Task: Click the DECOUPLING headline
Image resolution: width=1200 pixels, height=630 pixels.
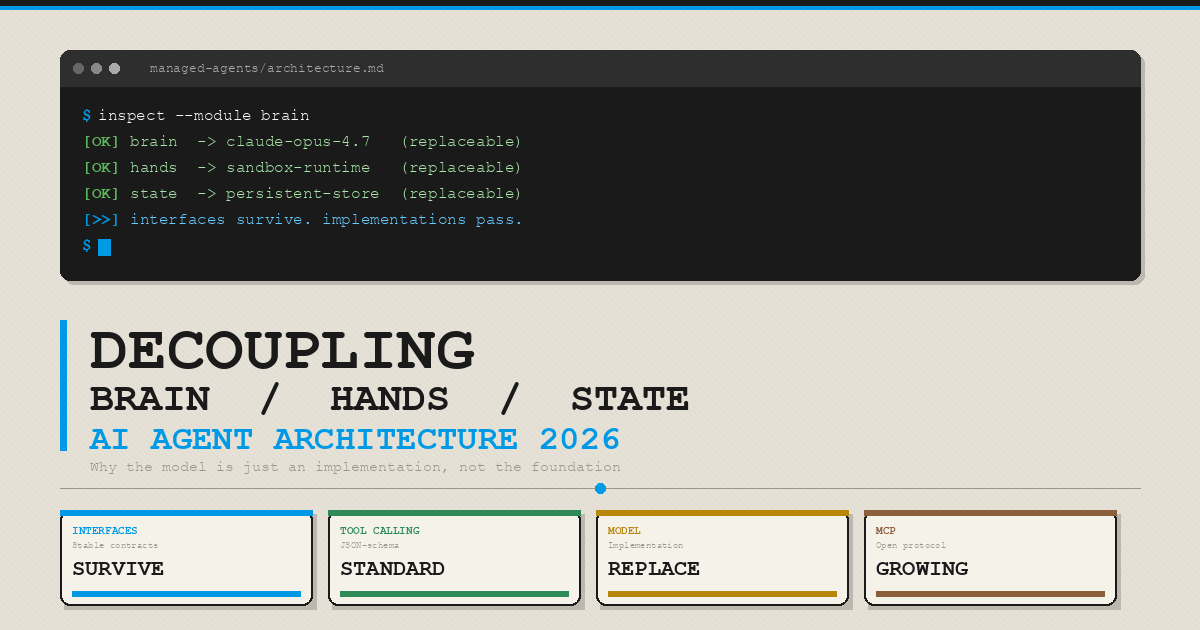Action: [282, 350]
